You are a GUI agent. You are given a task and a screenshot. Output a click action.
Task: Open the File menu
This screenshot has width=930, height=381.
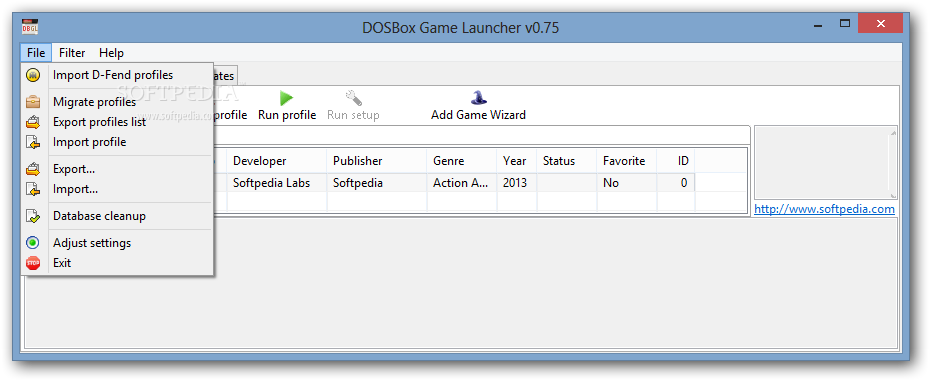pyautogui.click(x=36, y=53)
